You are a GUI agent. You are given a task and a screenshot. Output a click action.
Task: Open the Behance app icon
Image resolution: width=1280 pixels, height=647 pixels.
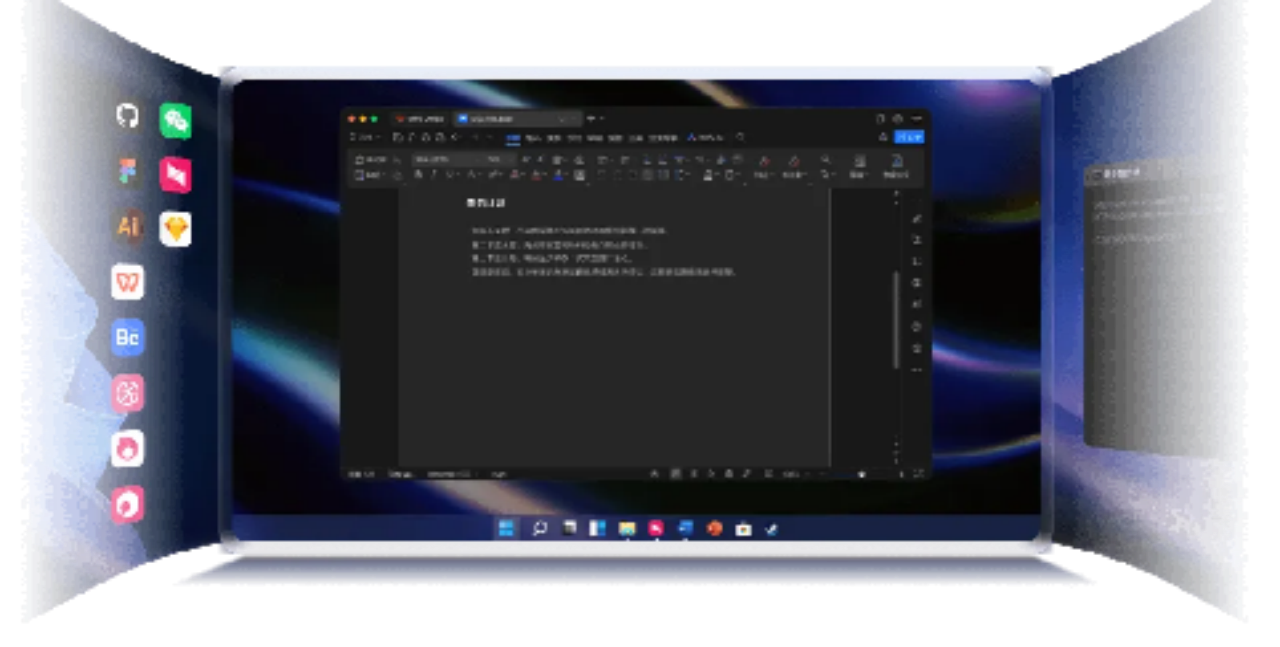(127, 338)
